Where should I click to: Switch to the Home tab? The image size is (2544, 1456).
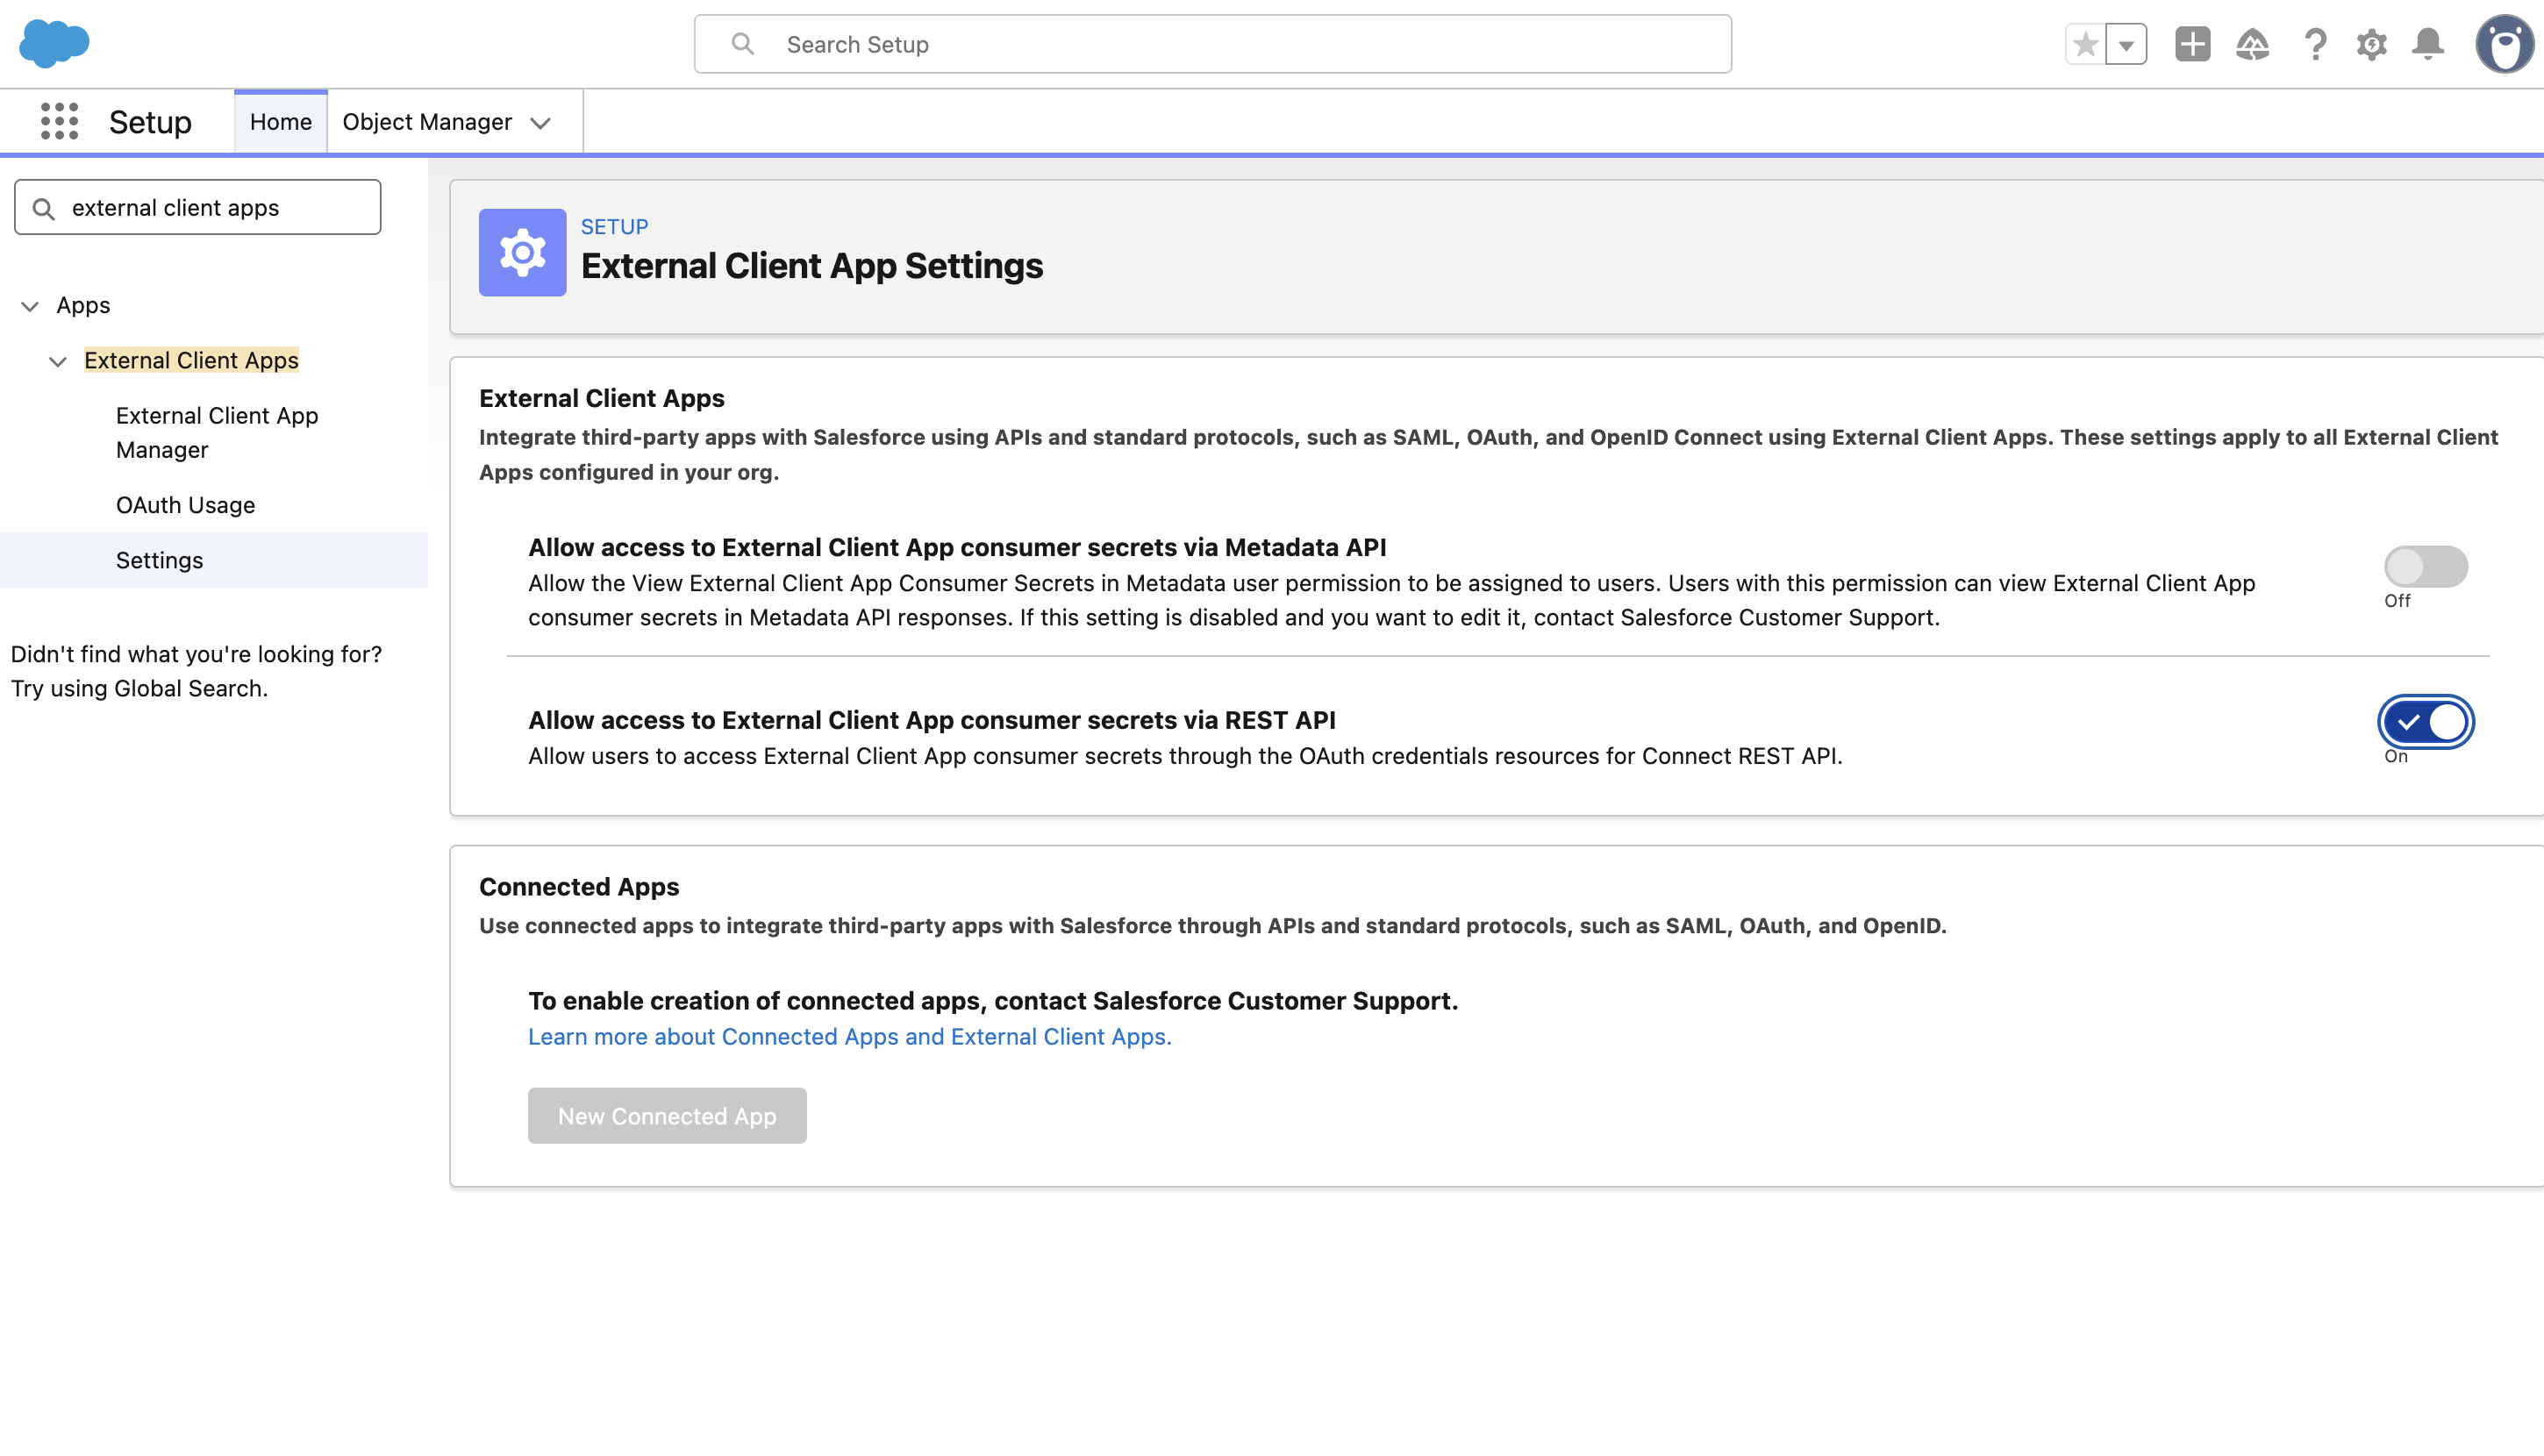coord(280,122)
